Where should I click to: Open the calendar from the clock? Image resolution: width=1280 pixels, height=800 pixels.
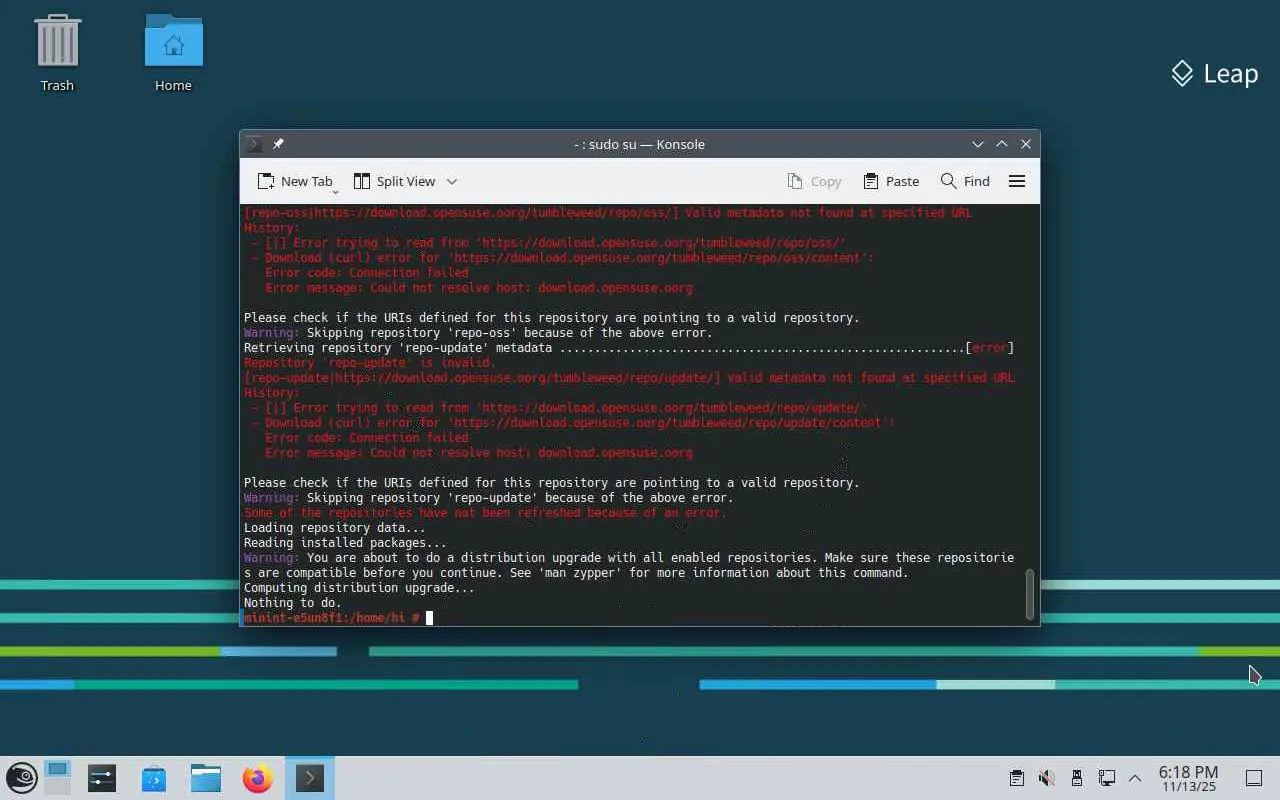point(1188,778)
